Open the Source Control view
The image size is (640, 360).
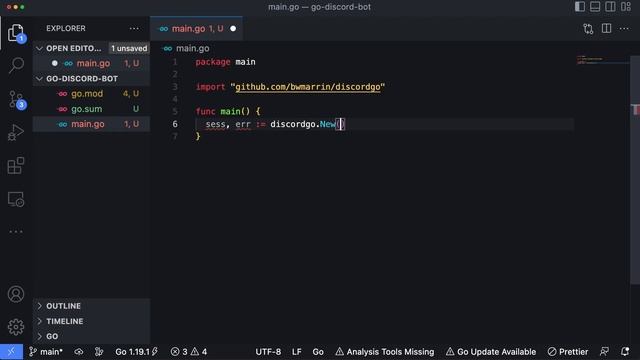(x=16, y=99)
